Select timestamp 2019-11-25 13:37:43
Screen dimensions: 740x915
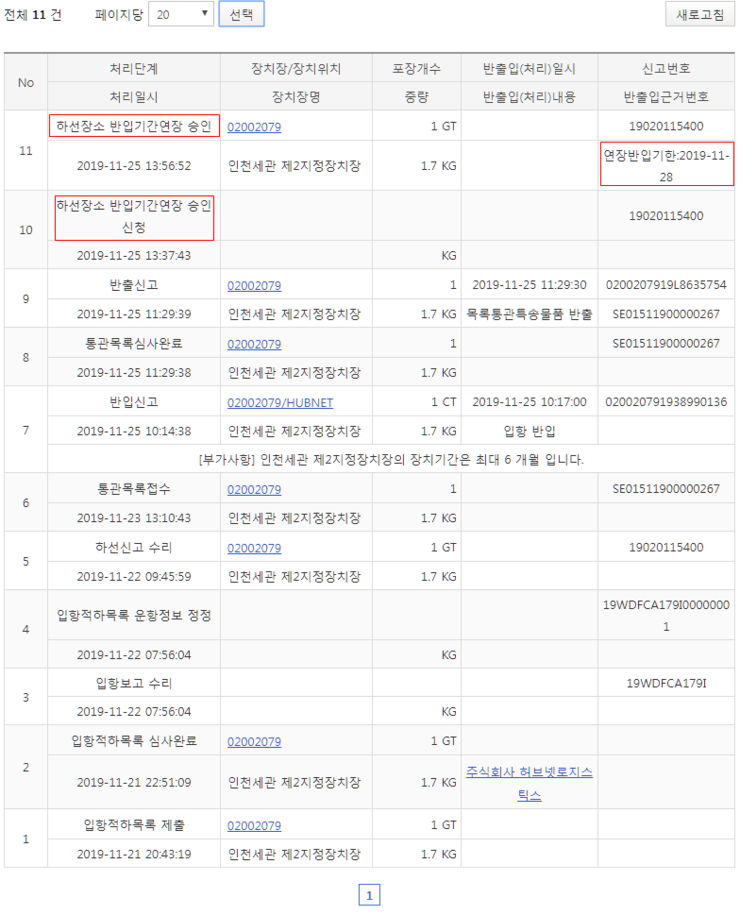134,256
